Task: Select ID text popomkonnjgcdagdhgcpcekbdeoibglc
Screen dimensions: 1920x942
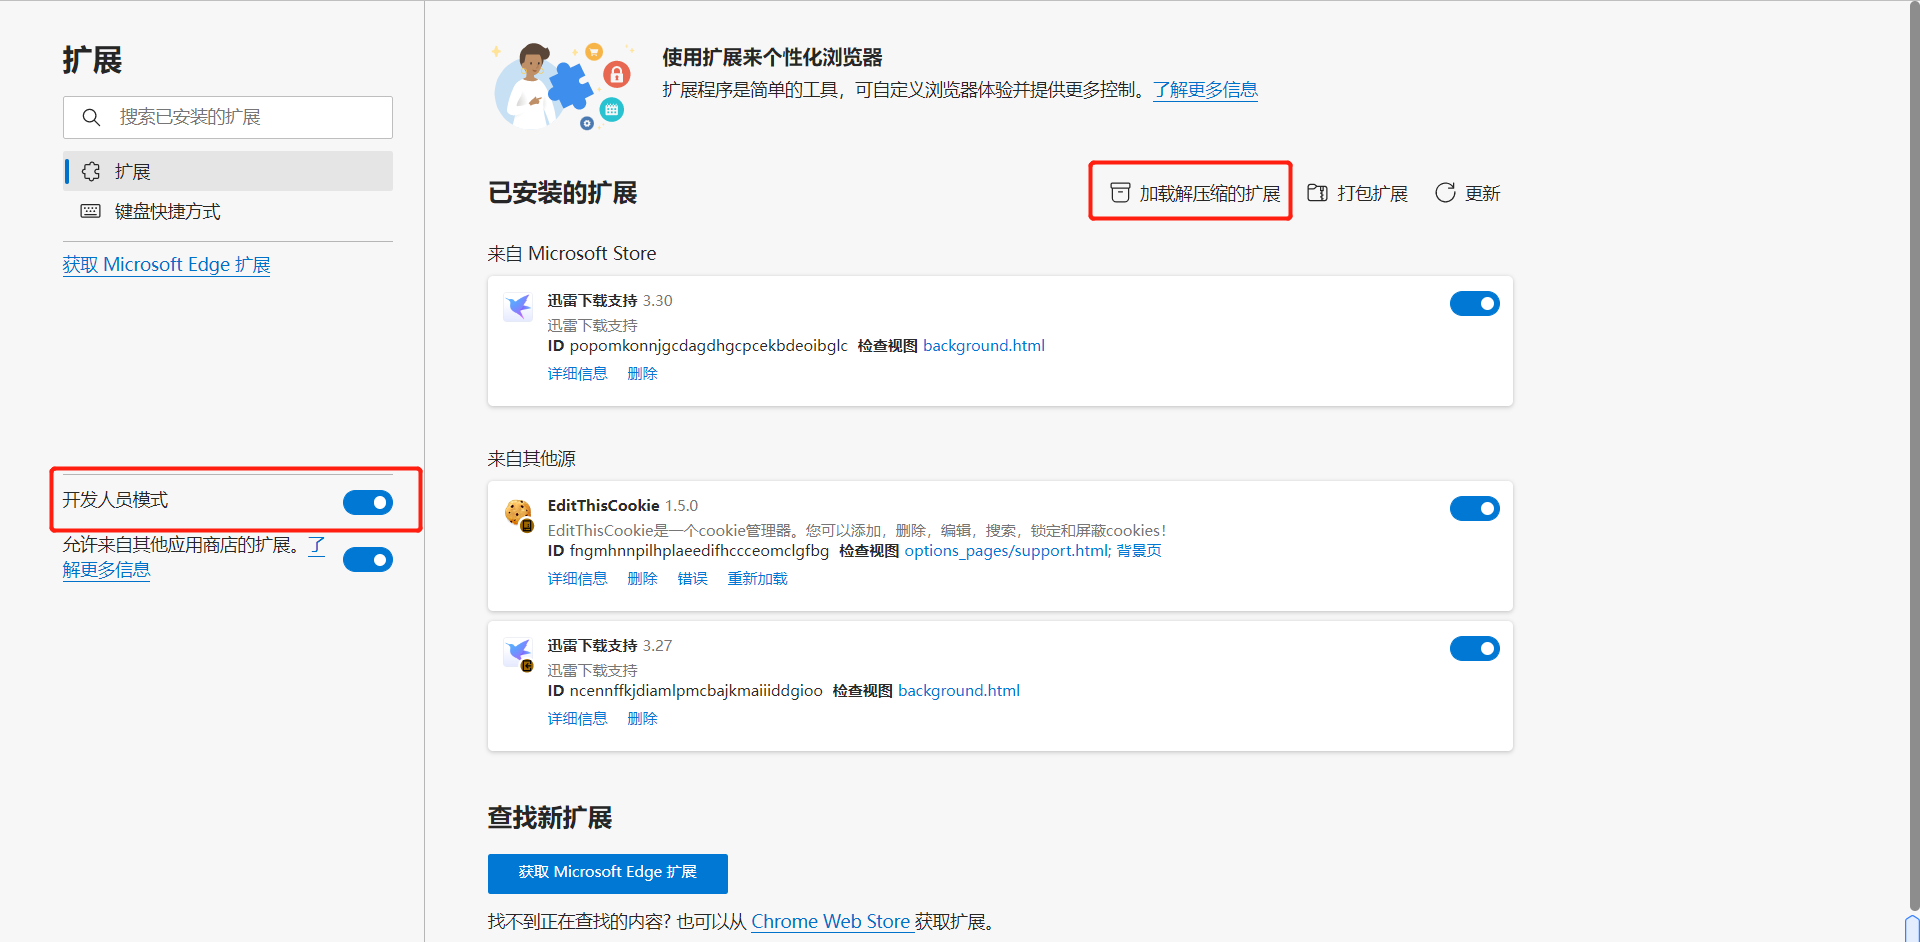Action: coord(708,346)
